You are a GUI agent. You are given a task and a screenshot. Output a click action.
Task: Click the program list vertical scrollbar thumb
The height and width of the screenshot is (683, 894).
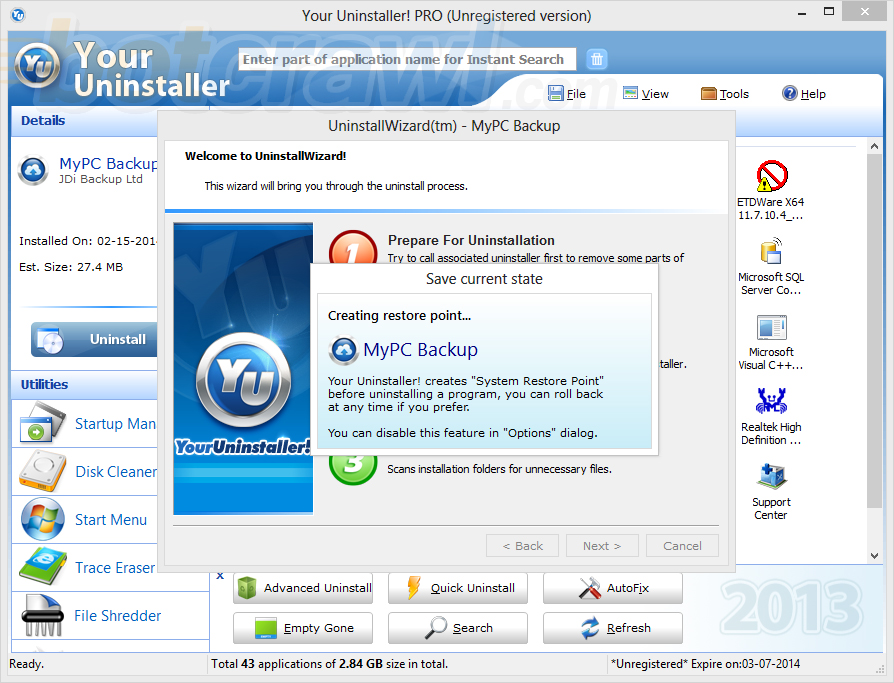(874, 331)
